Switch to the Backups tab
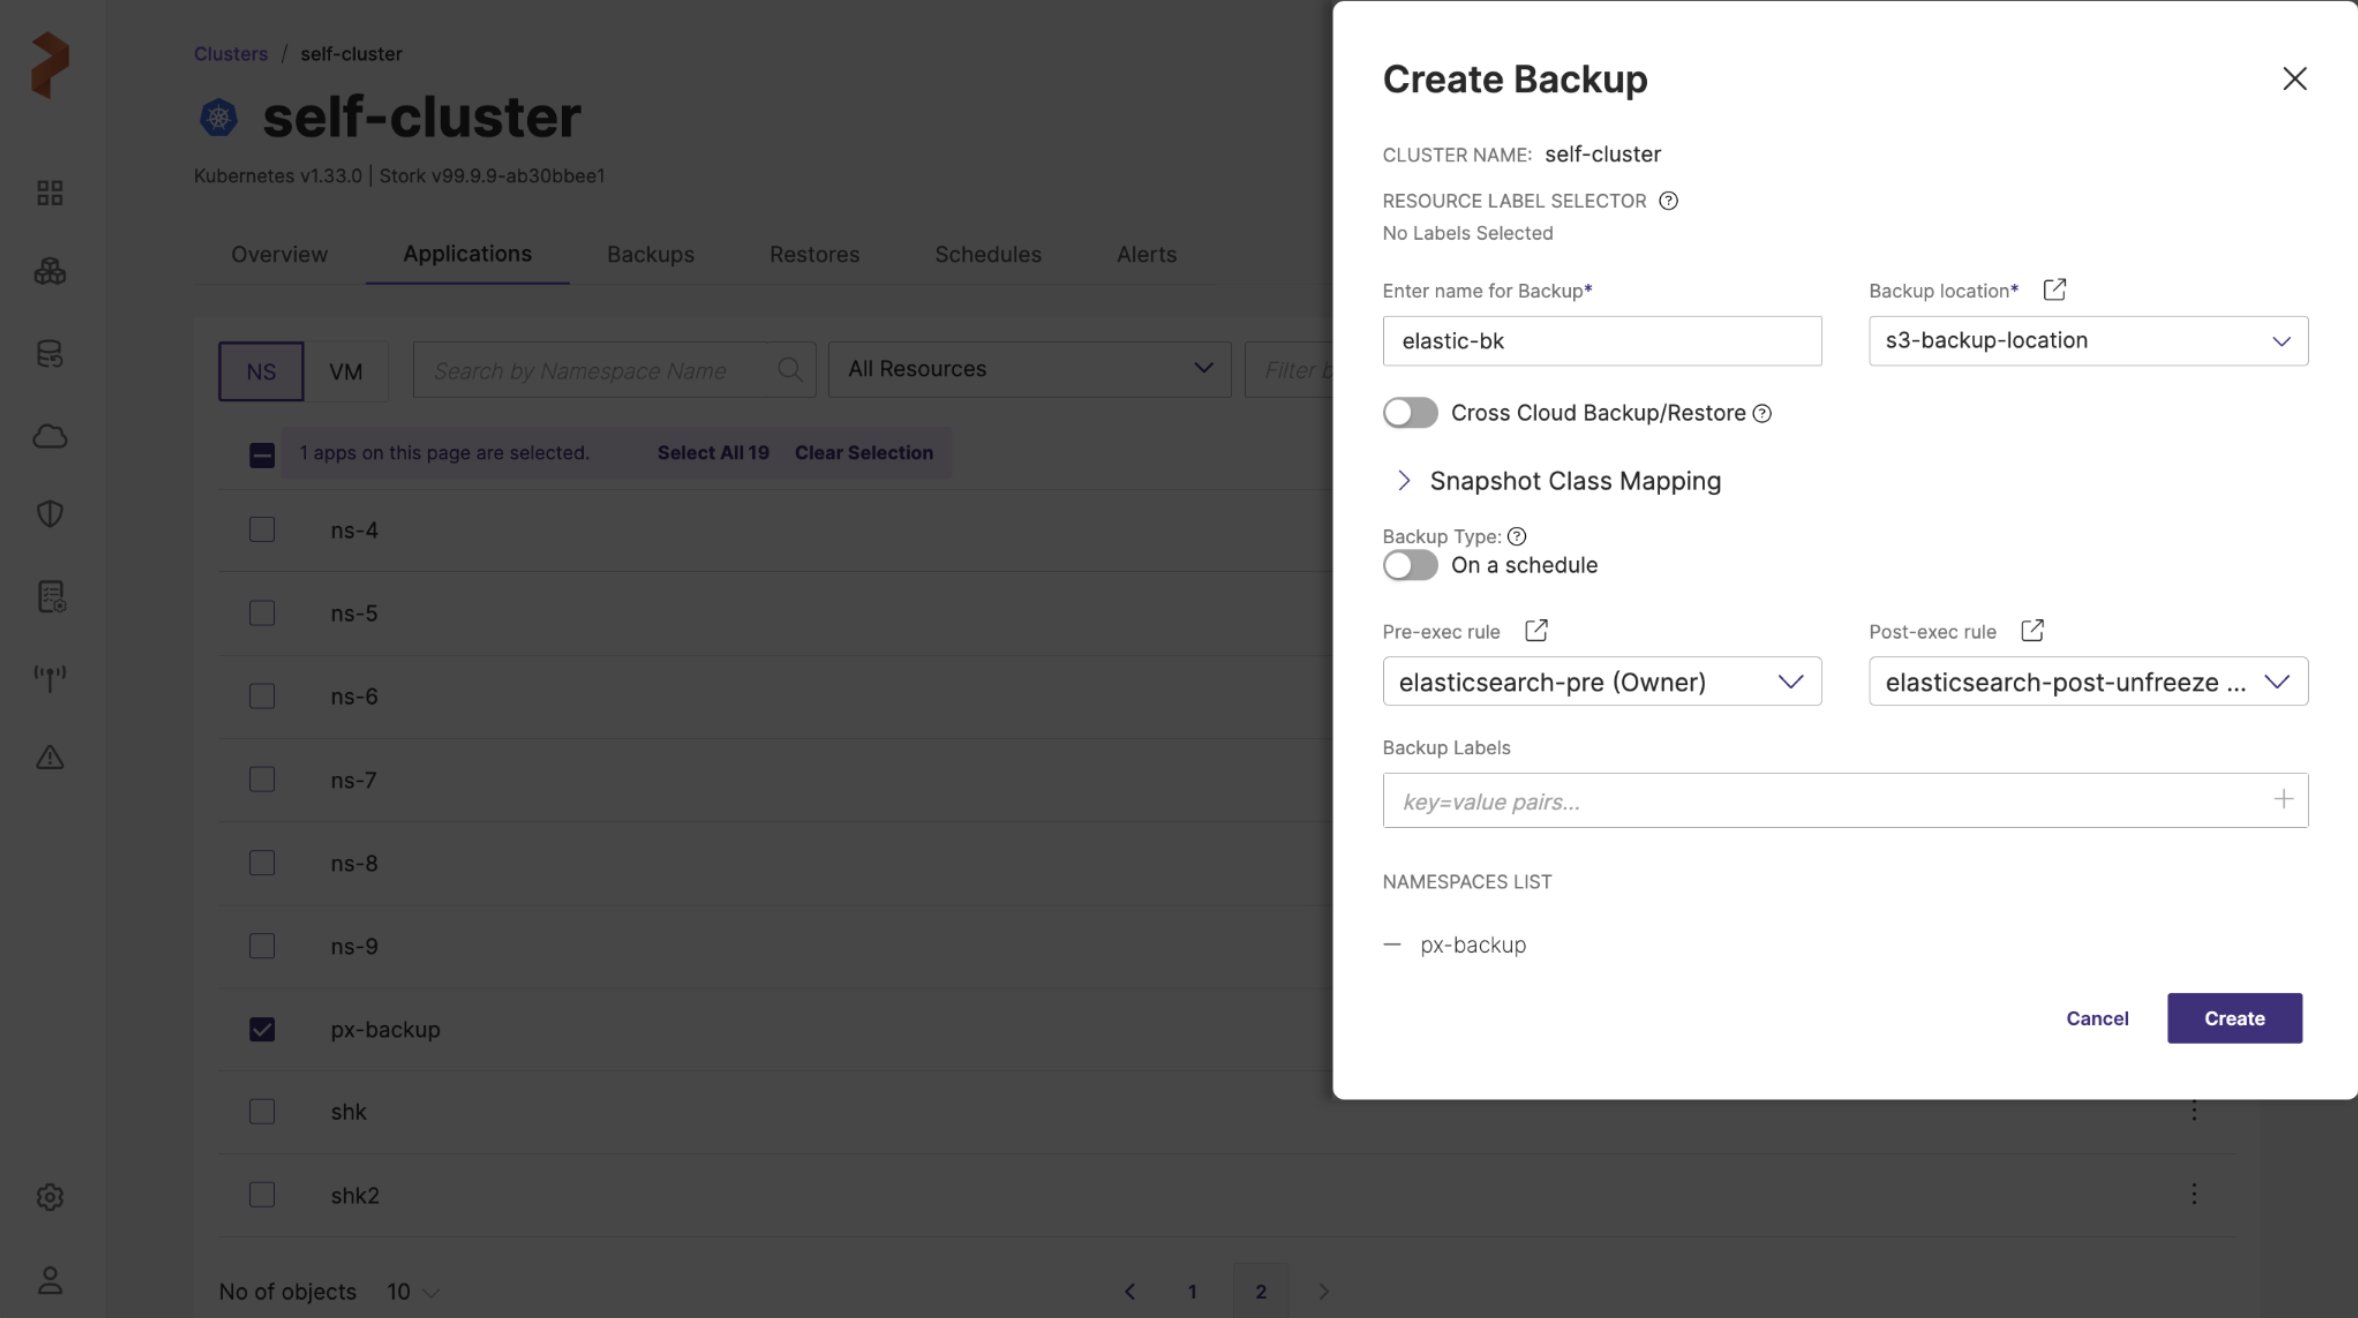 coord(650,254)
